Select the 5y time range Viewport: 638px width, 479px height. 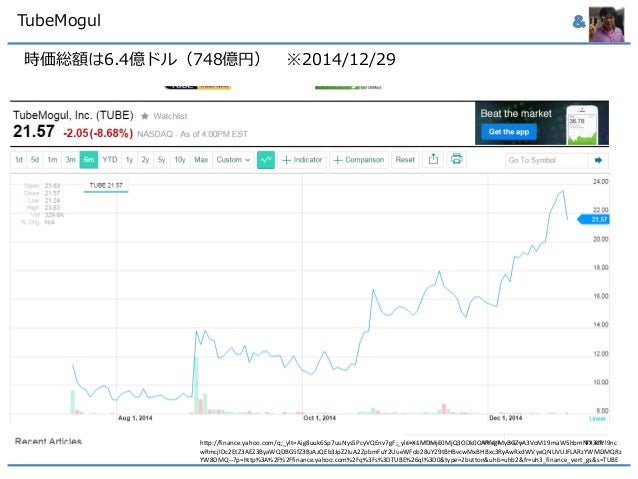(x=162, y=160)
